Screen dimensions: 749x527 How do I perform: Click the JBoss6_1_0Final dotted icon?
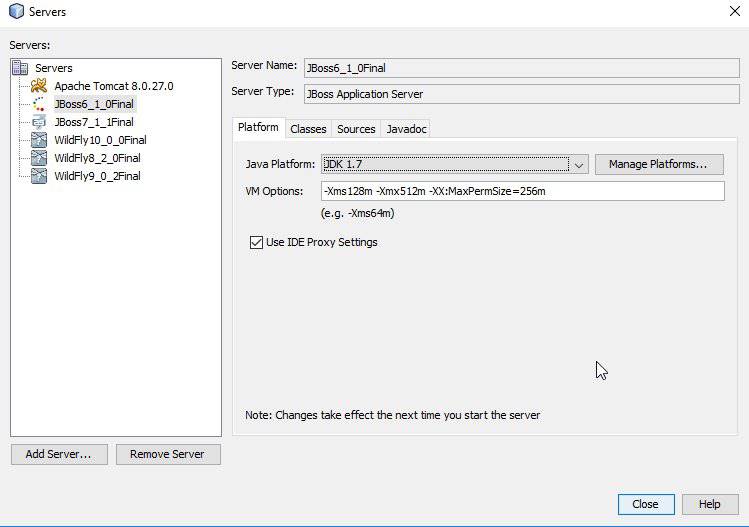[x=39, y=104]
